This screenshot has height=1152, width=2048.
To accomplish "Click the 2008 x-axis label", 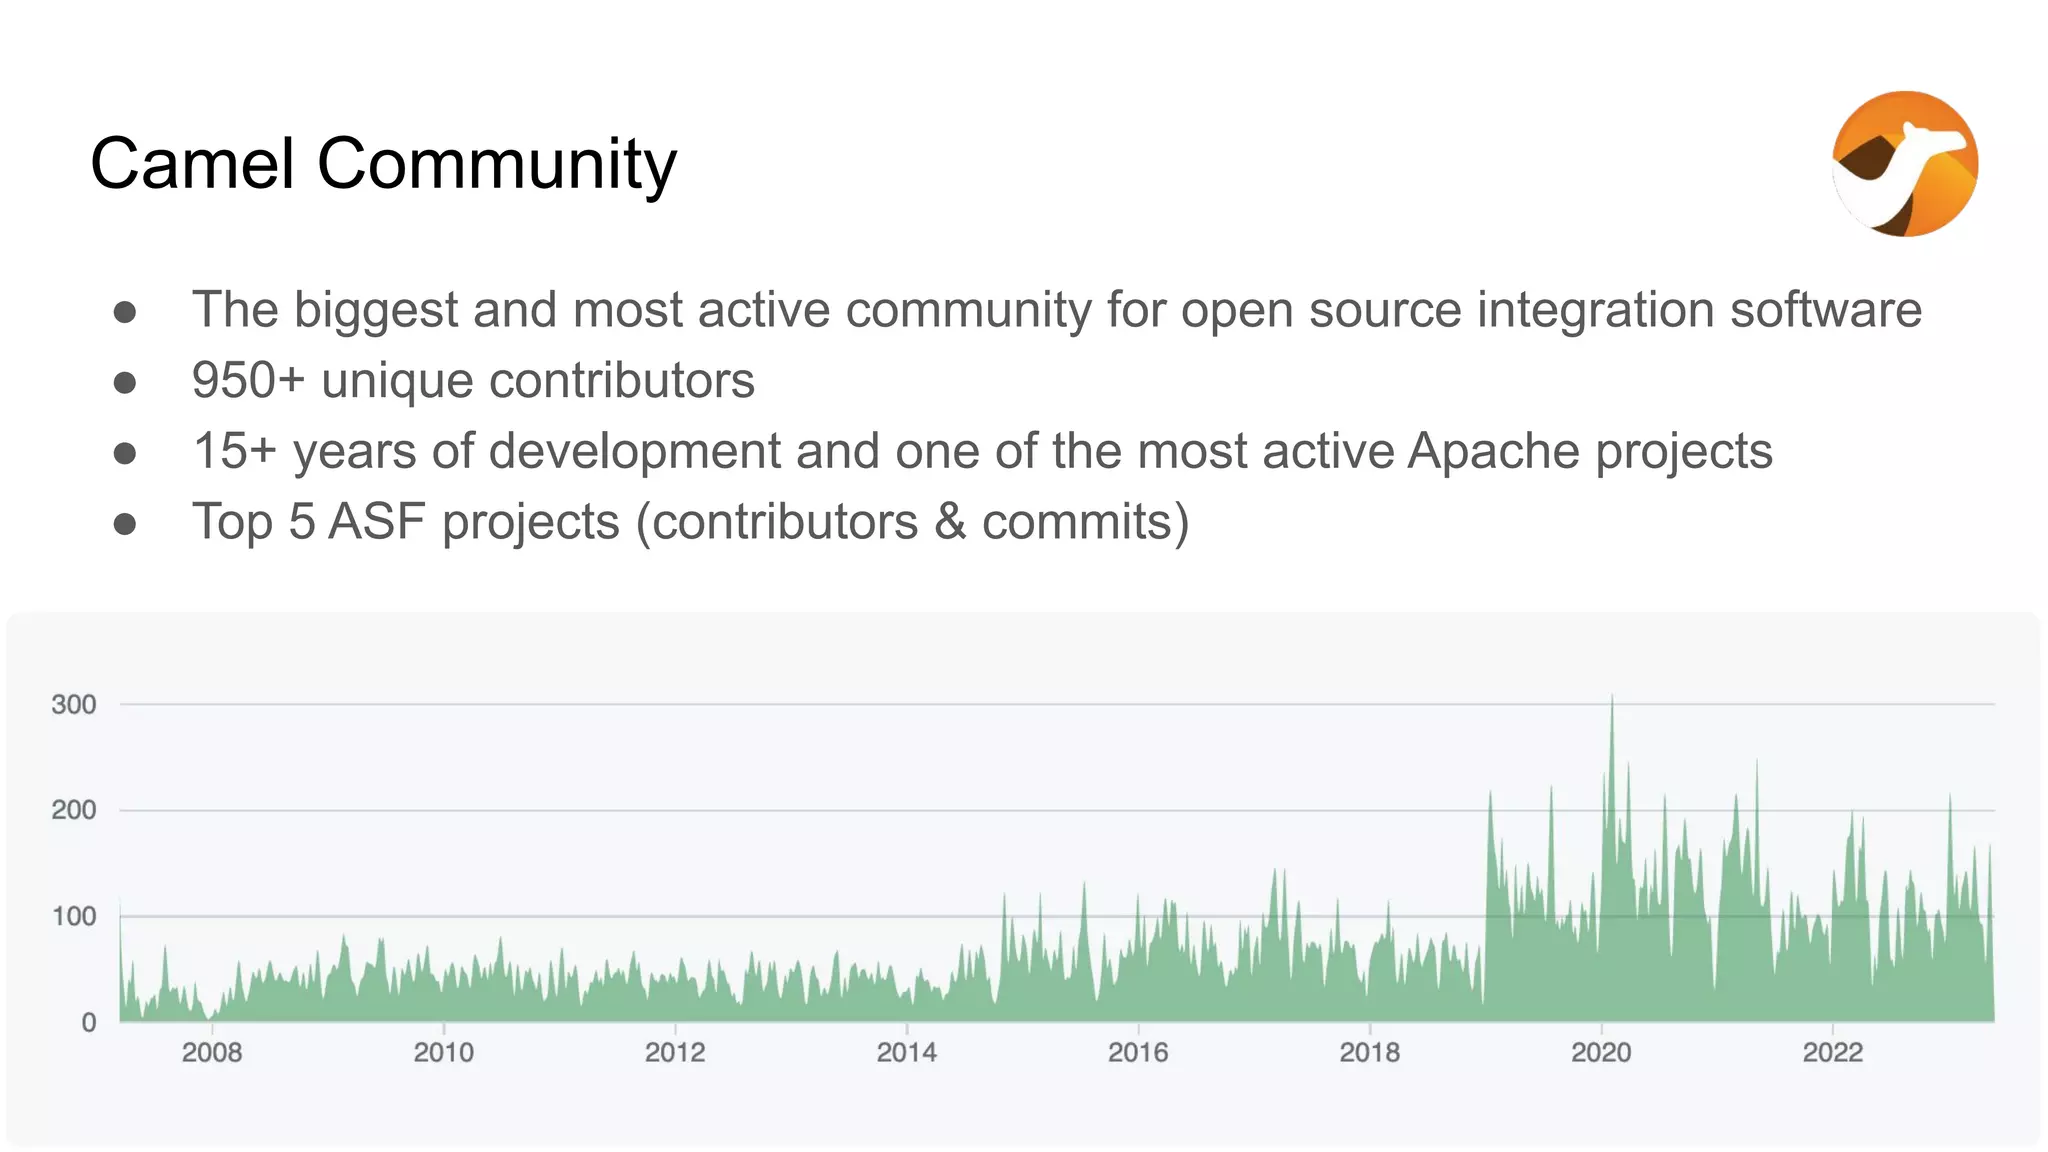I will click(x=212, y=1052).
